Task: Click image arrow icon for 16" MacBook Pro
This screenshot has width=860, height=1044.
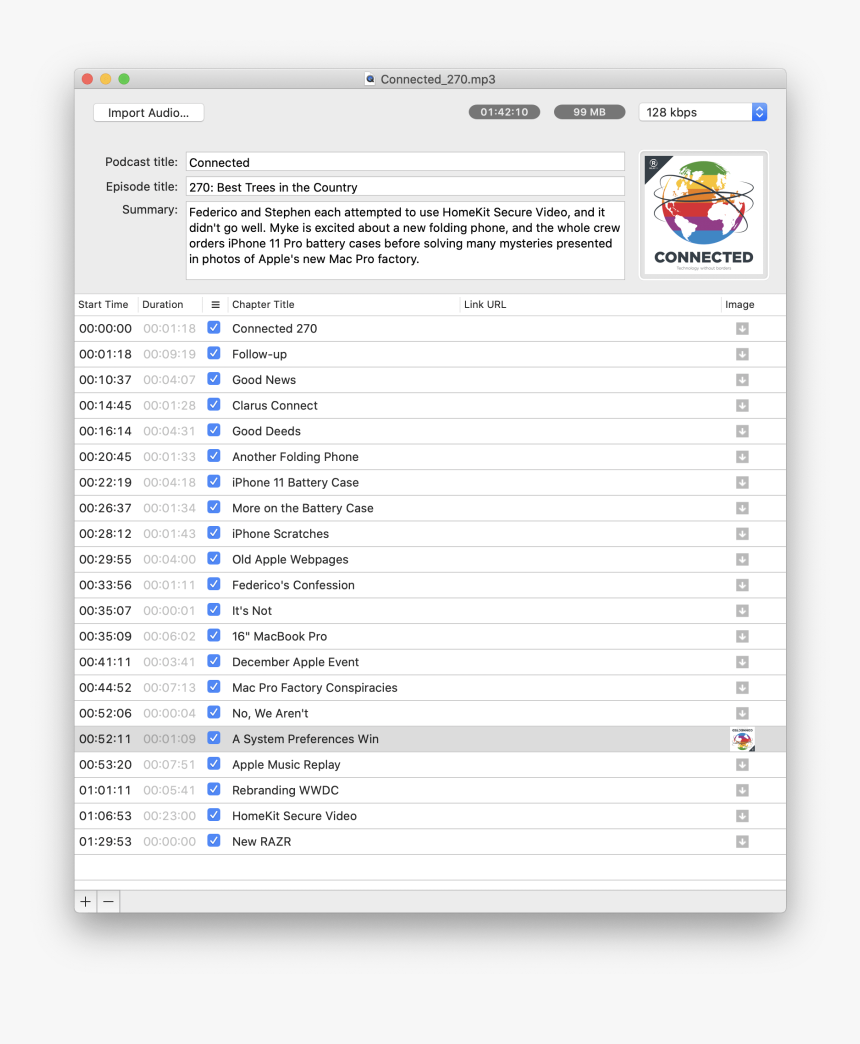Action: coord(742,637)
